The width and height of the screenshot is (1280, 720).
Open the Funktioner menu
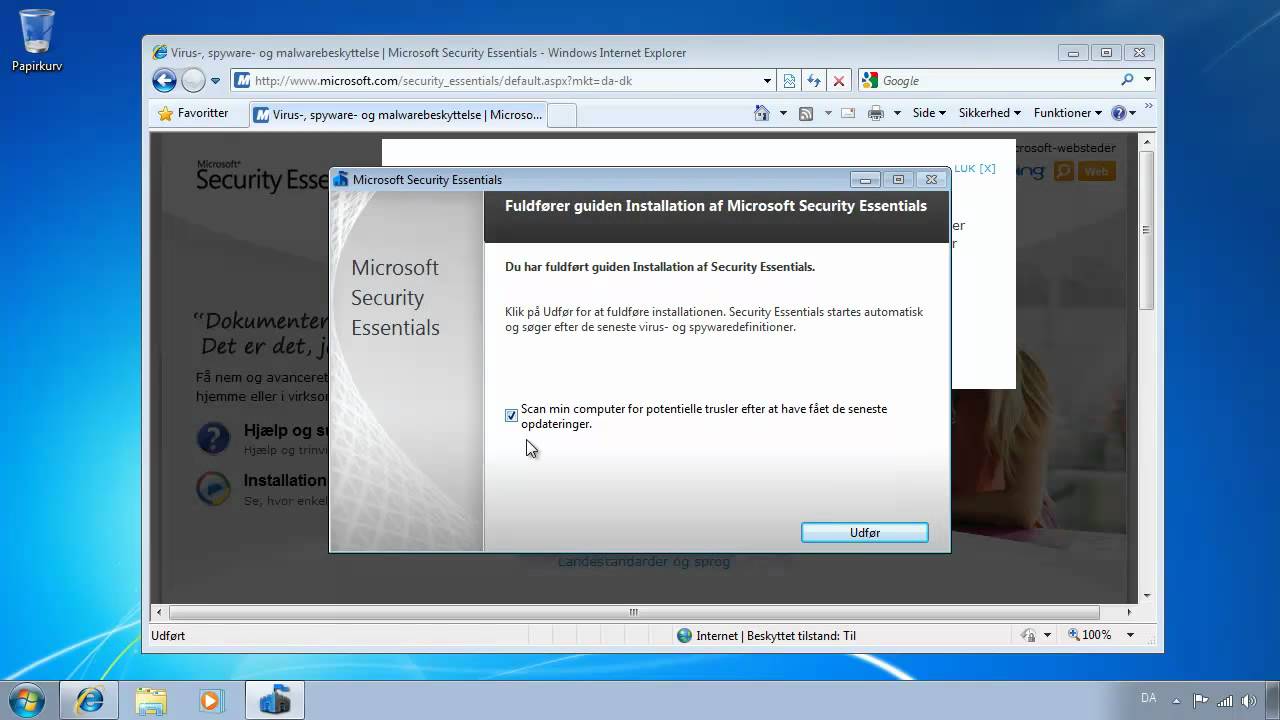click(x=1067, y=113)
